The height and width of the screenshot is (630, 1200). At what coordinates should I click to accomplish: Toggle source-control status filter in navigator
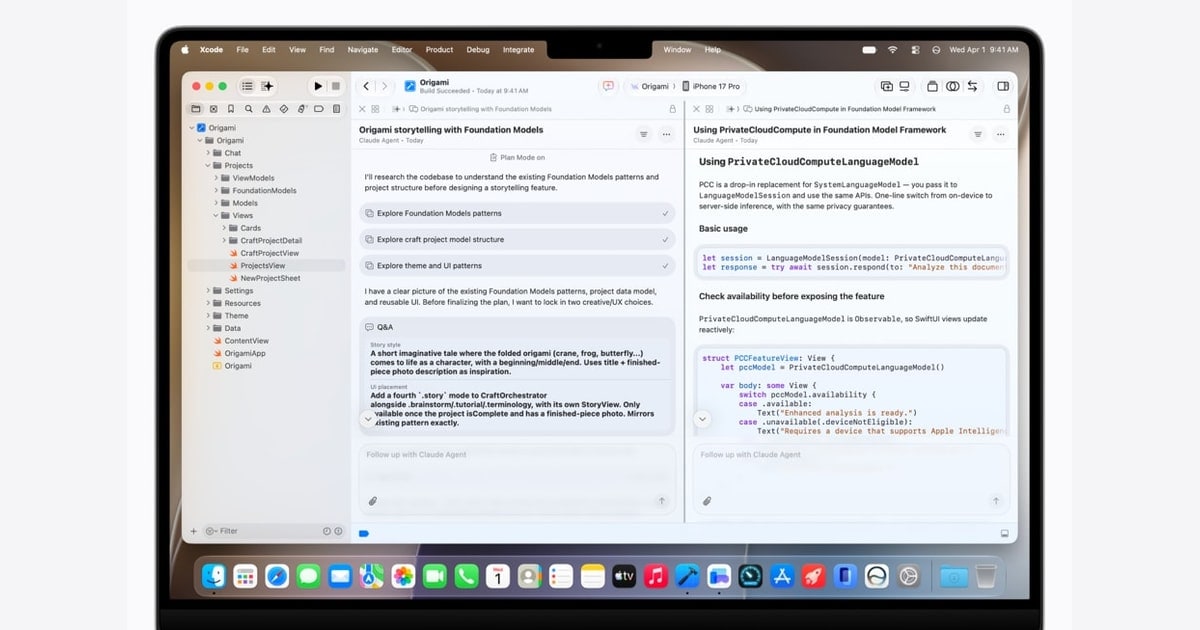pos(338,531)
